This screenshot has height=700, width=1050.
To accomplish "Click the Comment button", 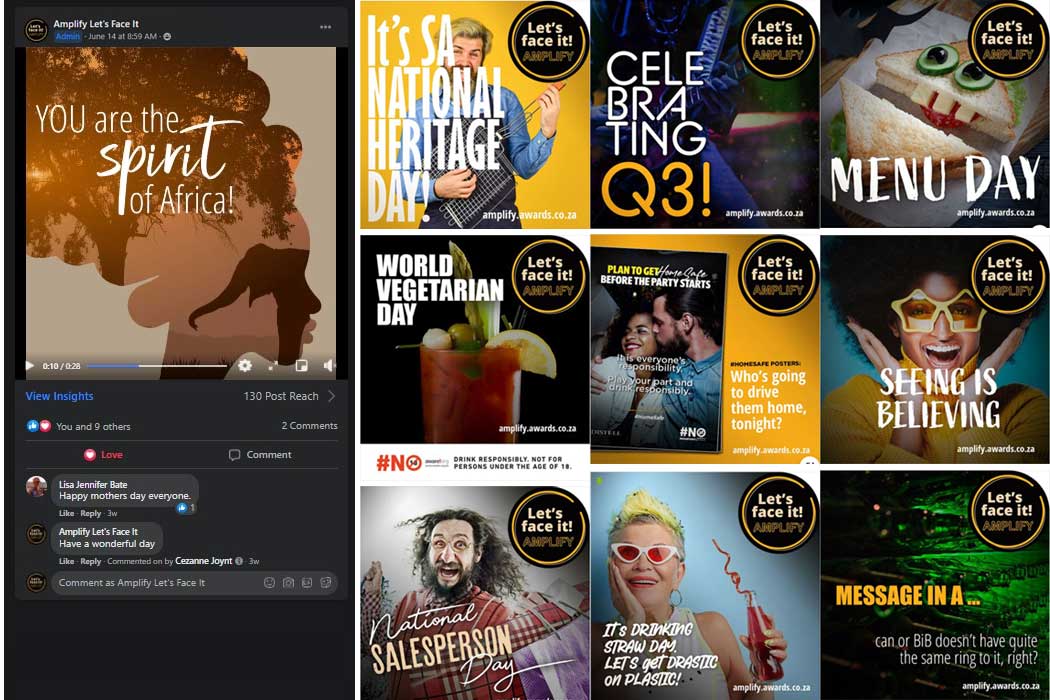I will tap(260, 455).
